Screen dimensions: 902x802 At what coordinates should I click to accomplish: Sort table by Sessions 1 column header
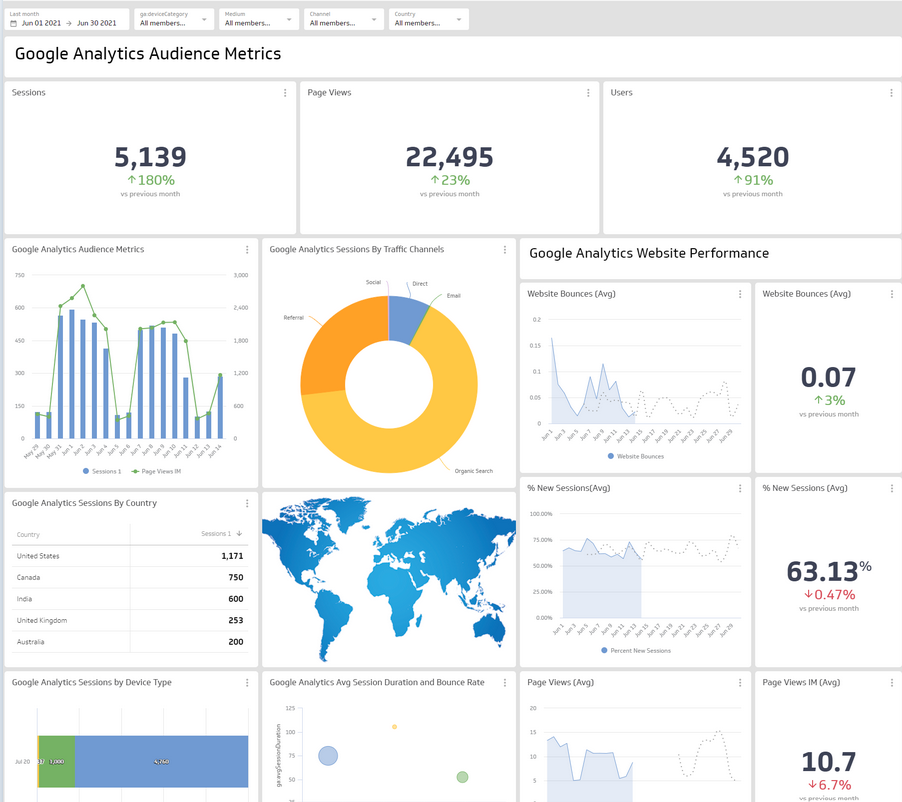click(x=221, y=534)
